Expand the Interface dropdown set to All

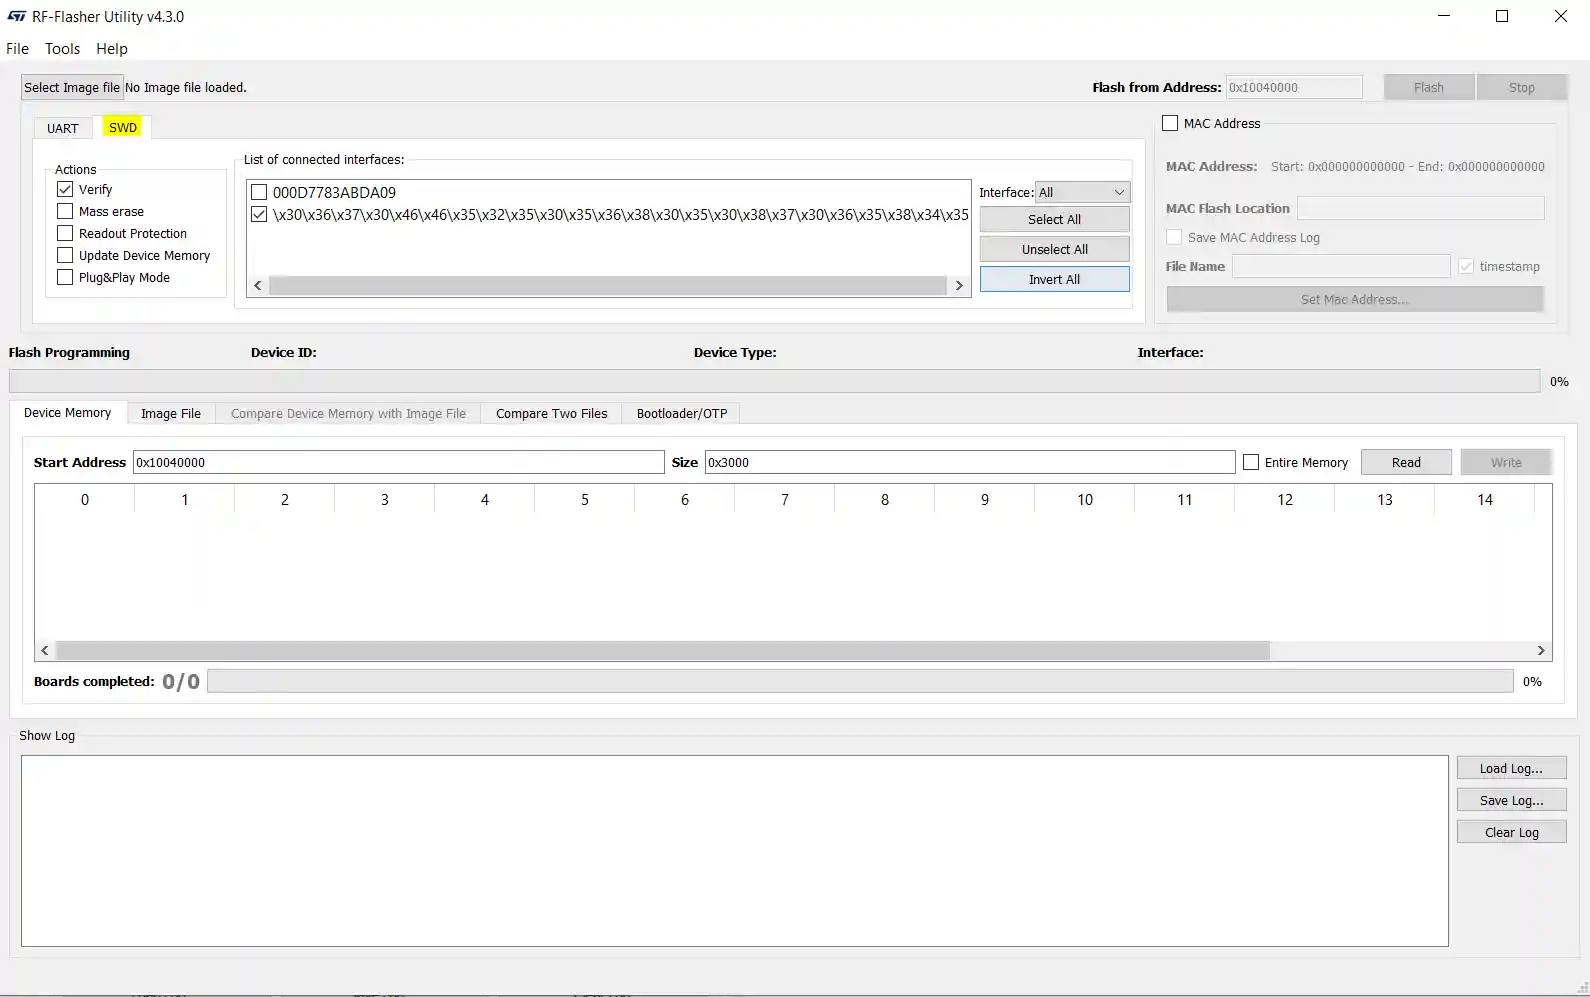point(1082,192)
